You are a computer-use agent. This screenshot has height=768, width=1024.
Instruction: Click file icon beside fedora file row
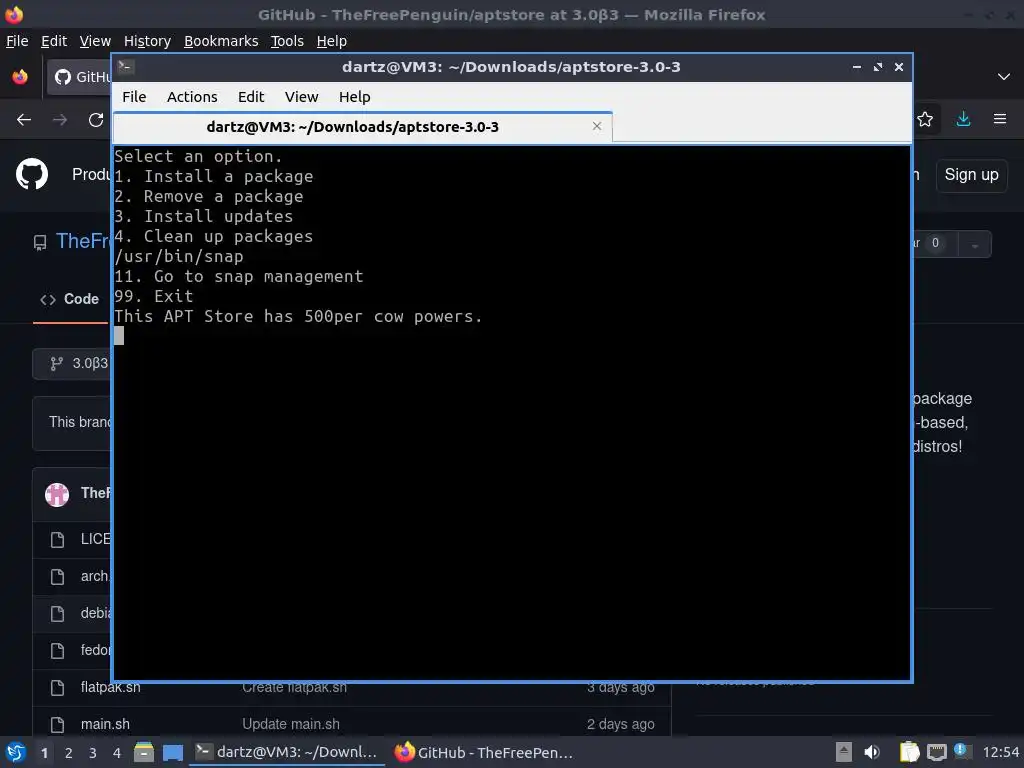point(57,650)
